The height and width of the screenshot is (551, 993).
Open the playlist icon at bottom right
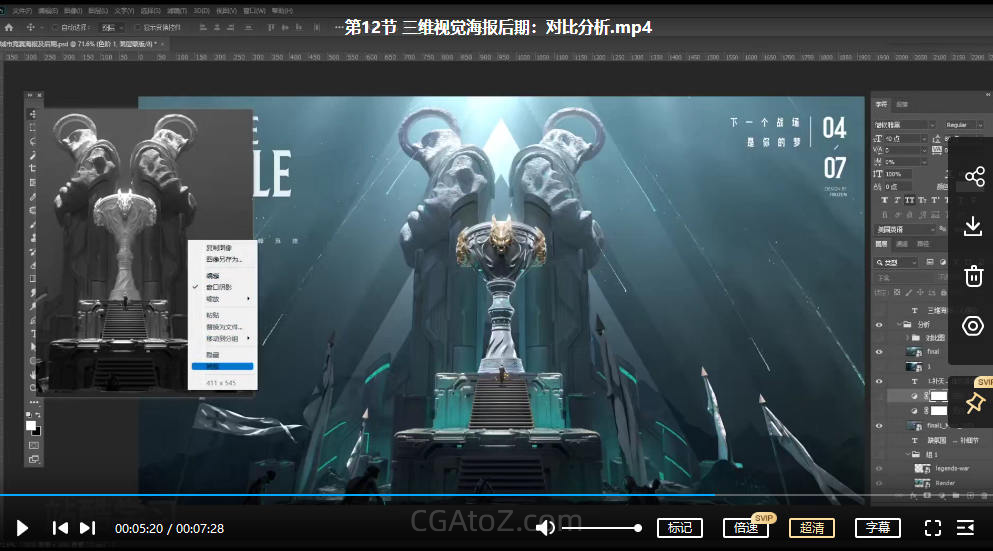966,528
